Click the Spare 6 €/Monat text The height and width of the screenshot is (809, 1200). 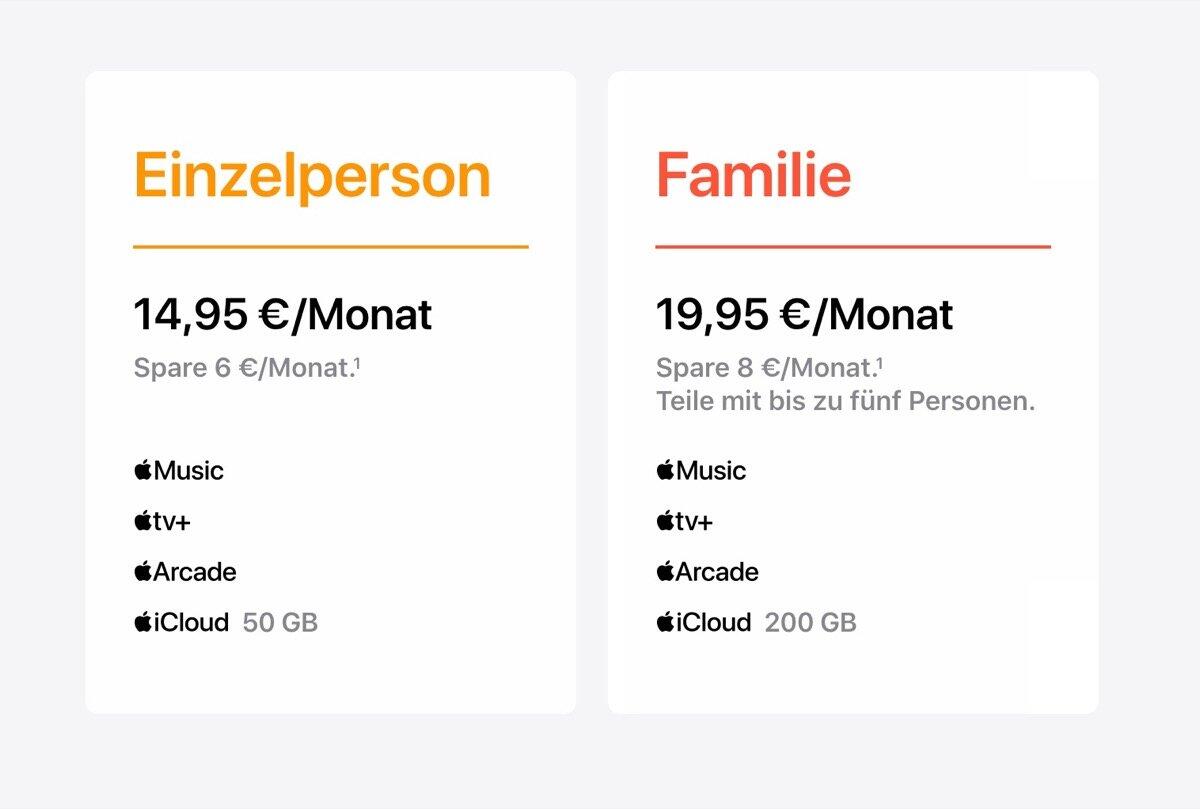click(x=243, y=368)
